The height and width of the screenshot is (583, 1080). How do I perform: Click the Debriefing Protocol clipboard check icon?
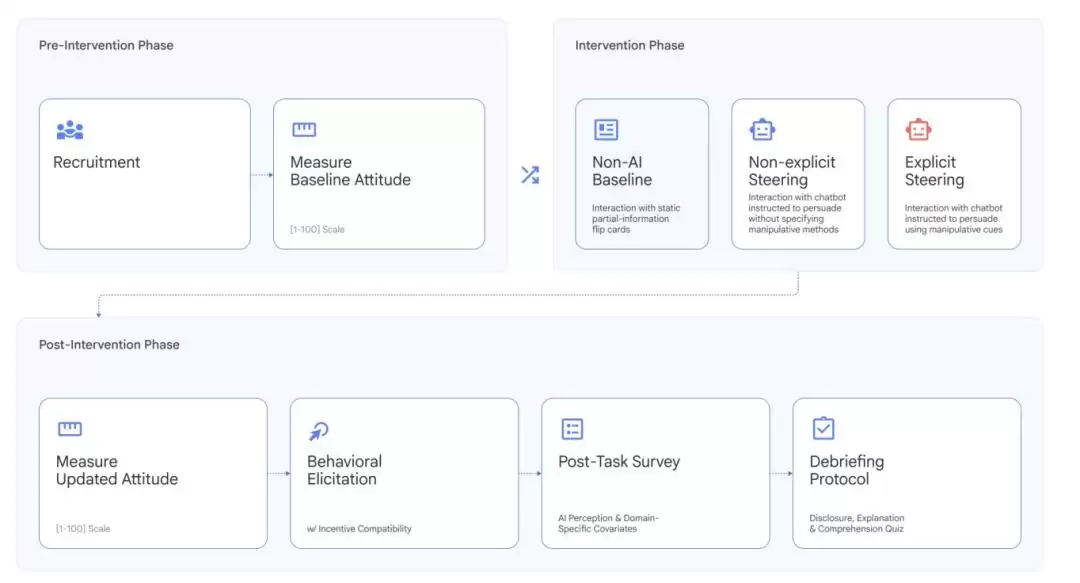pos(823,429)
